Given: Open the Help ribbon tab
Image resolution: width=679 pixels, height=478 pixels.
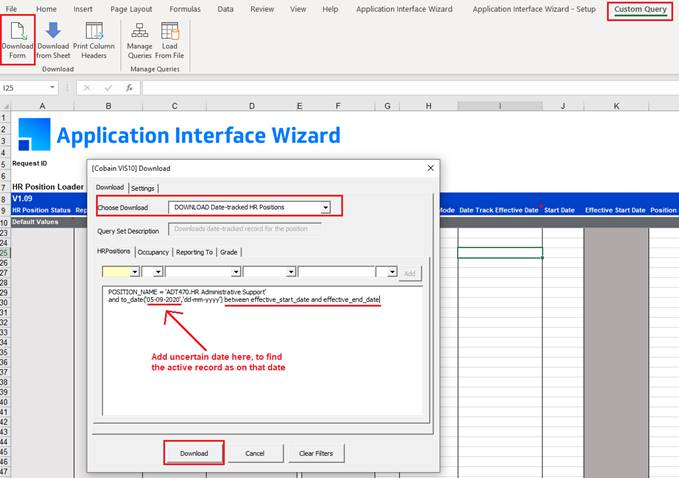Looking at the screenshot, I should coord(330,9).
